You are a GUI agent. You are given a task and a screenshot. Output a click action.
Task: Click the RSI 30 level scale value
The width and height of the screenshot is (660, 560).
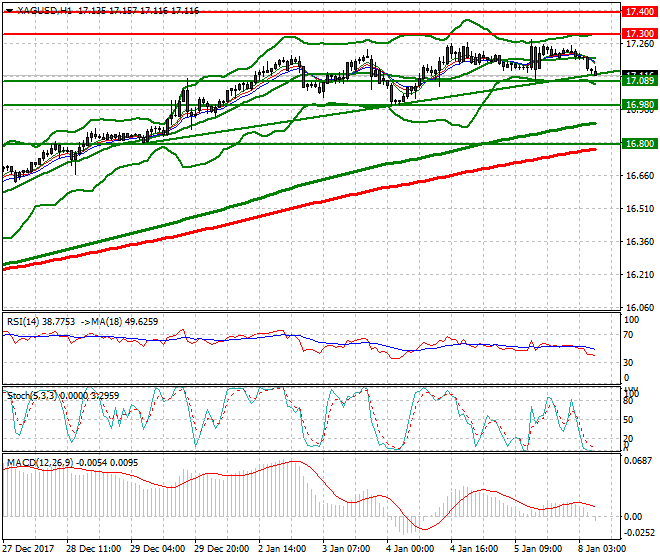[628, 363]
